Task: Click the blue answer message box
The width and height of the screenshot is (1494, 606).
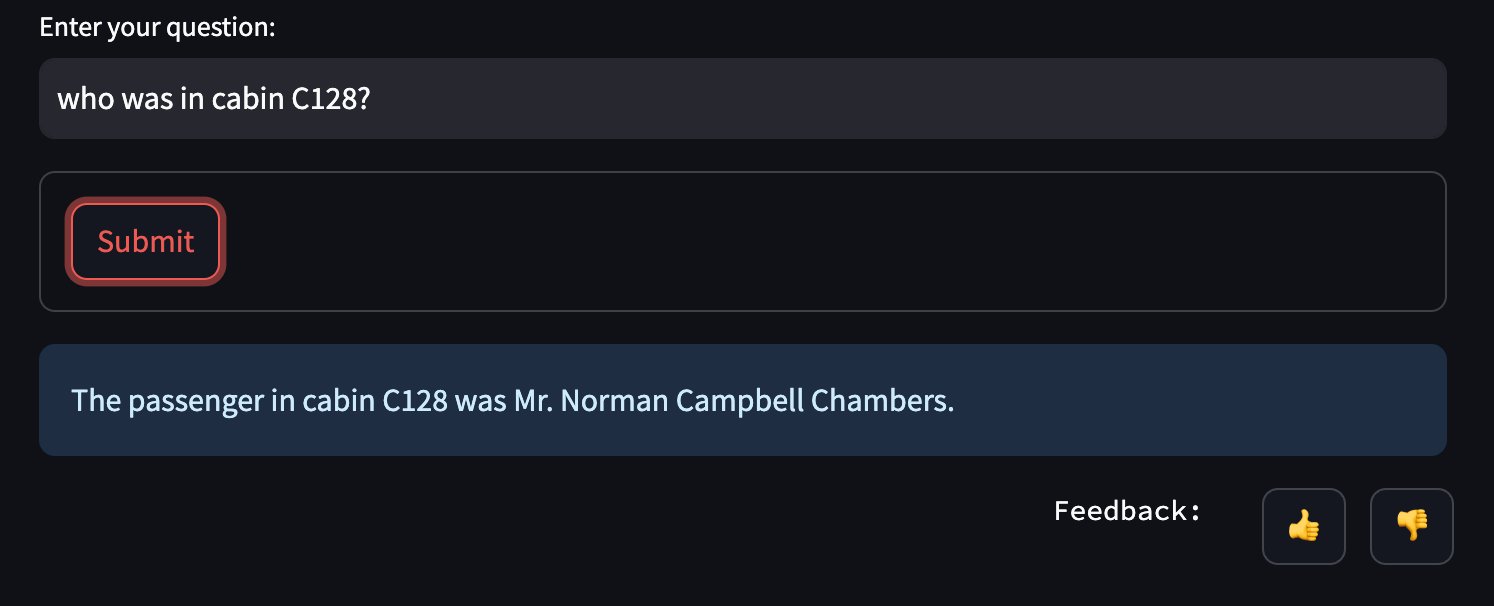Action: click(743, 400)
